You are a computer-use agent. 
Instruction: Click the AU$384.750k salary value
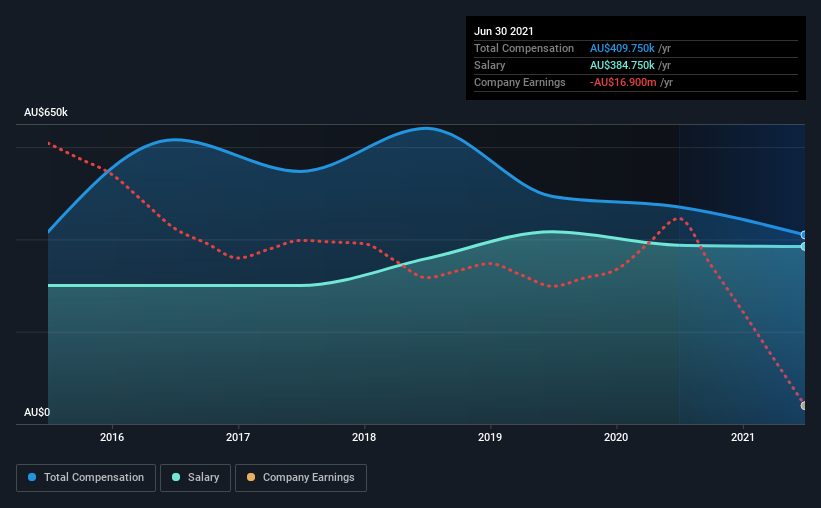pos(622,65)
